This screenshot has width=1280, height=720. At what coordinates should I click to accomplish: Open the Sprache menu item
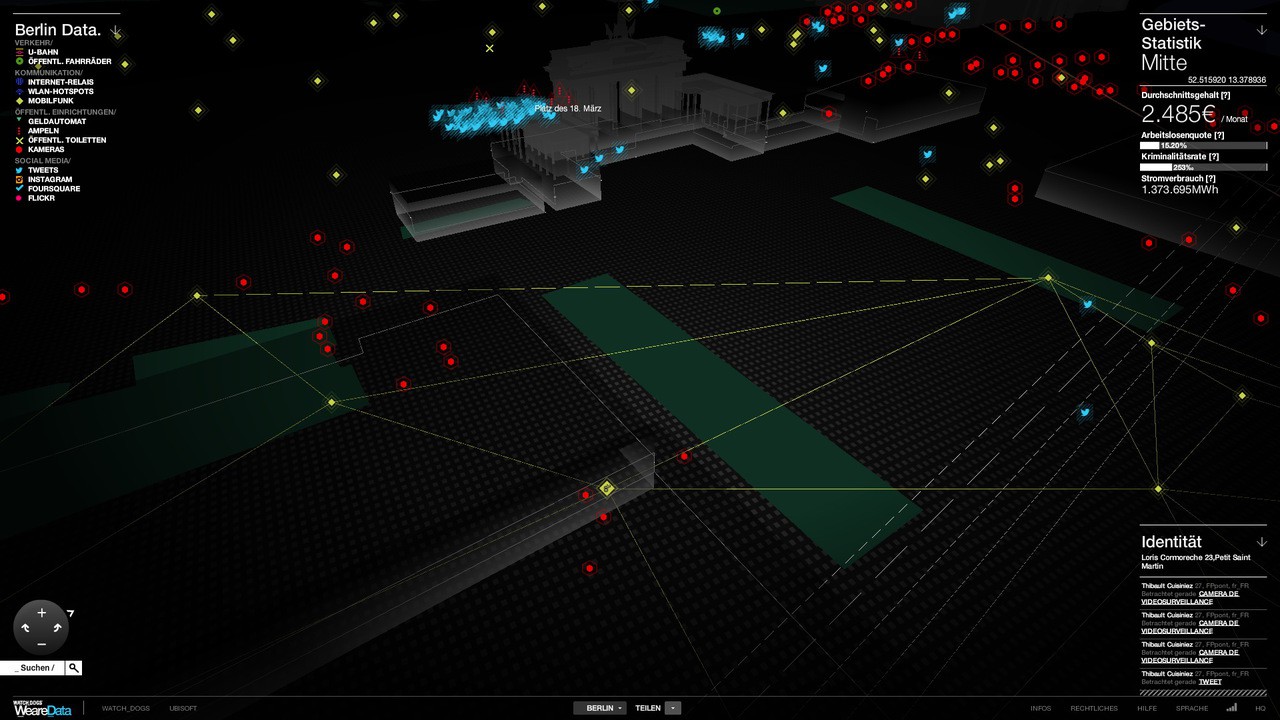[x=1192, y=708]
